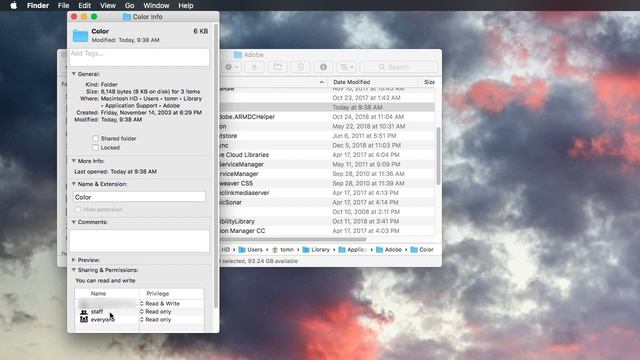Select the Library row dated Oct 11, 2018
Viewport: 640px width, 360px height.
tap(327, 221)
